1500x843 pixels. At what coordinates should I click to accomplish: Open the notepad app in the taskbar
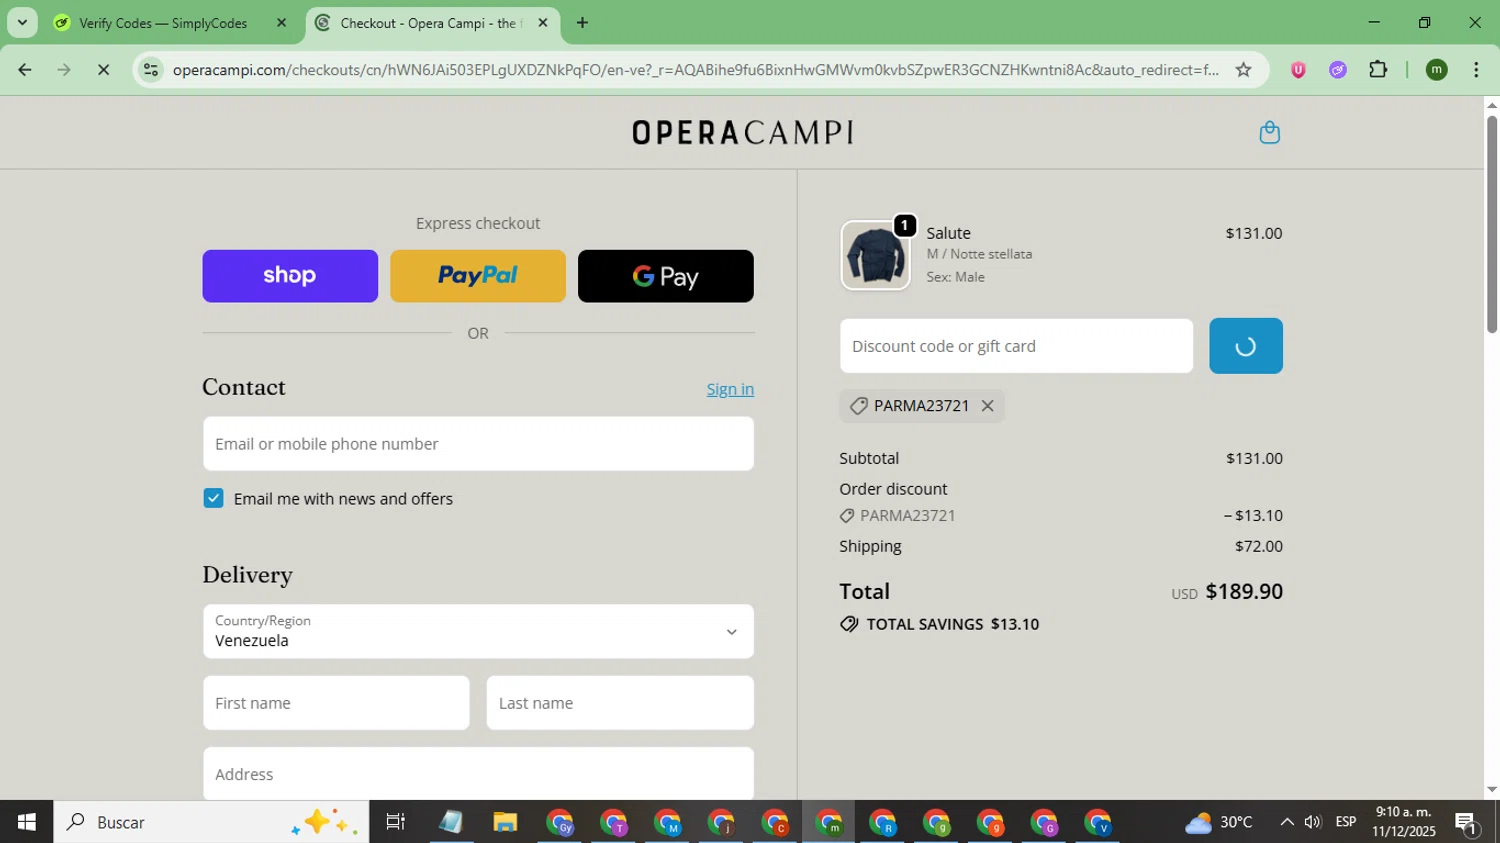point(450,822)
